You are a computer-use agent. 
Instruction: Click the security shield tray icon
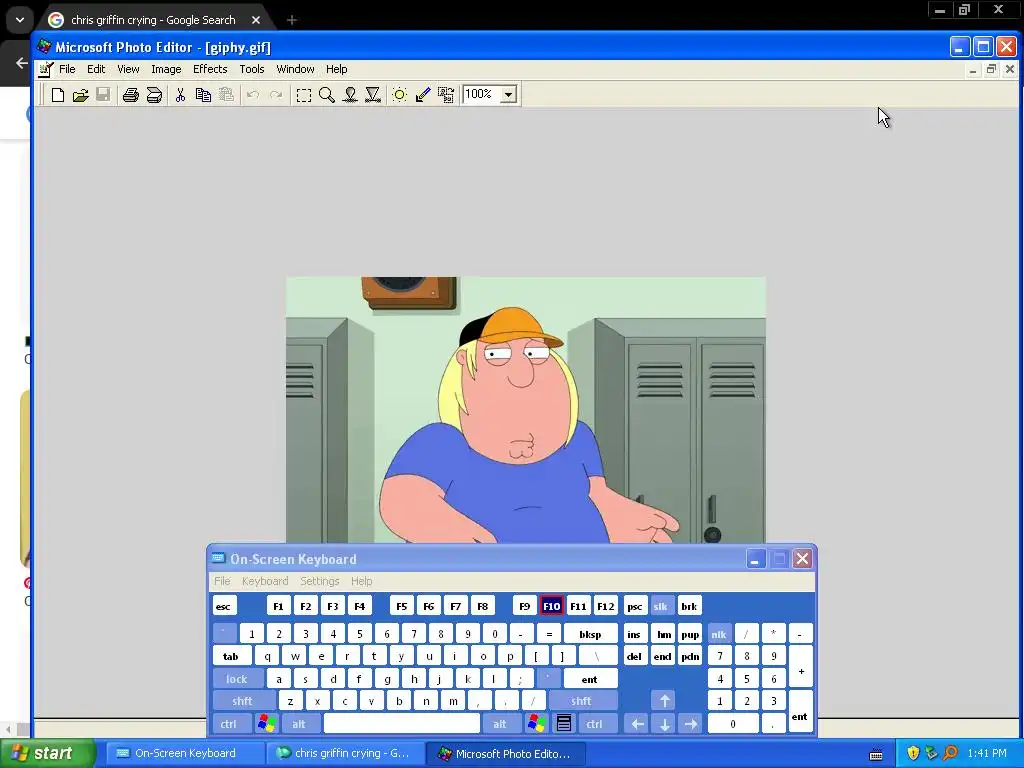pyautogui.click(x=913, y=754)
